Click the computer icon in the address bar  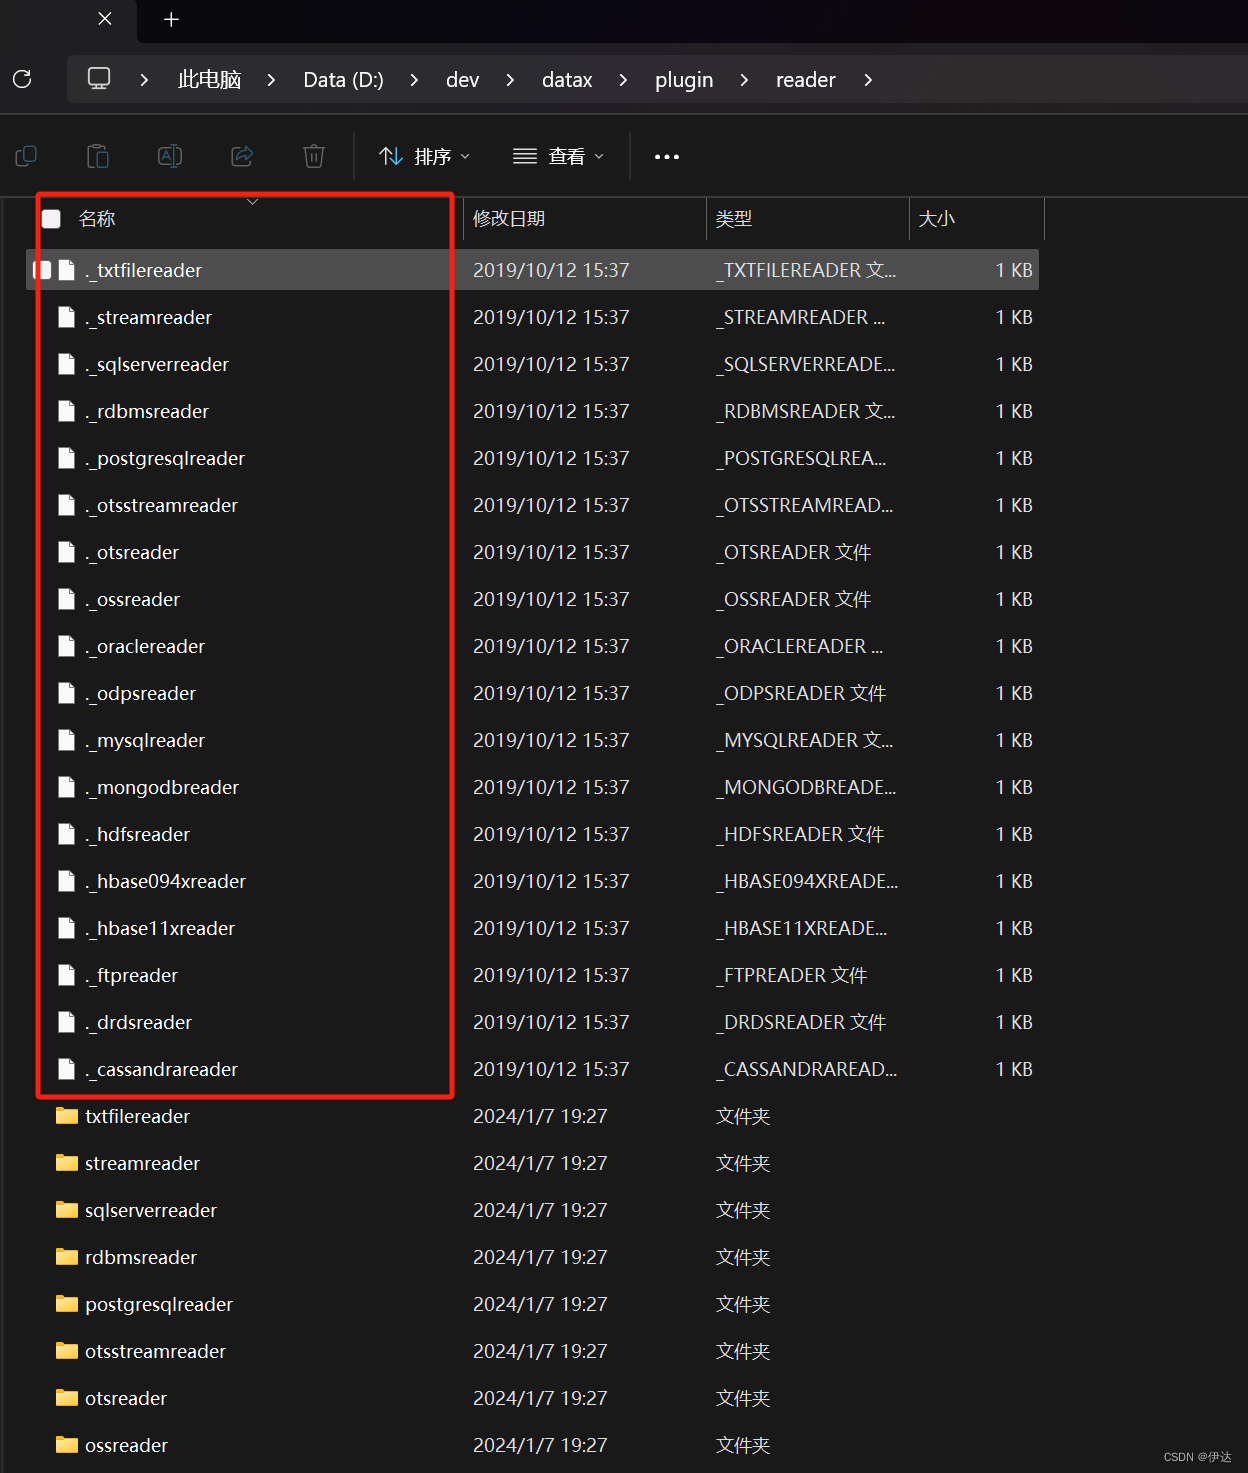point(98,77)
